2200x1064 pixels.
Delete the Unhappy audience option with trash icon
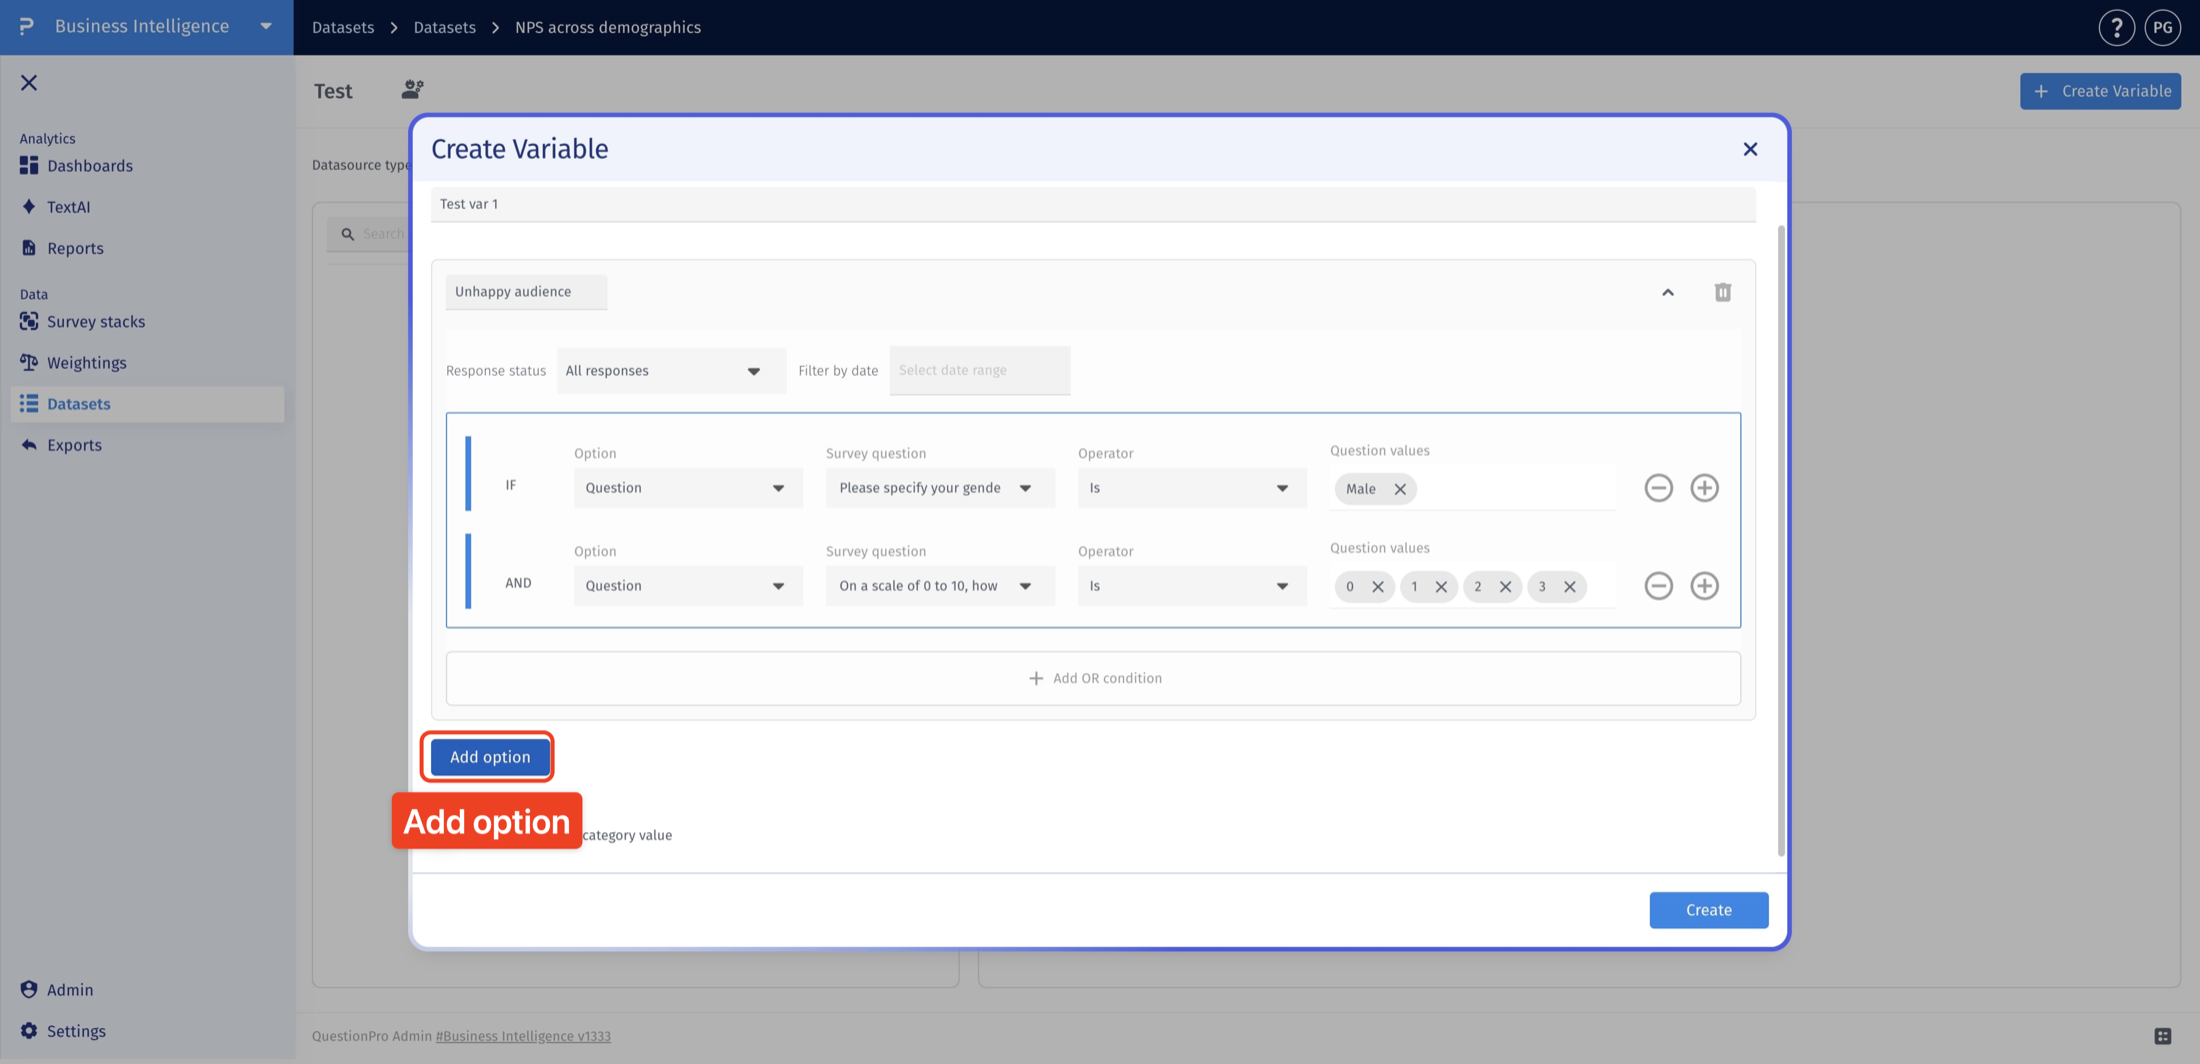coord(1722,292)
